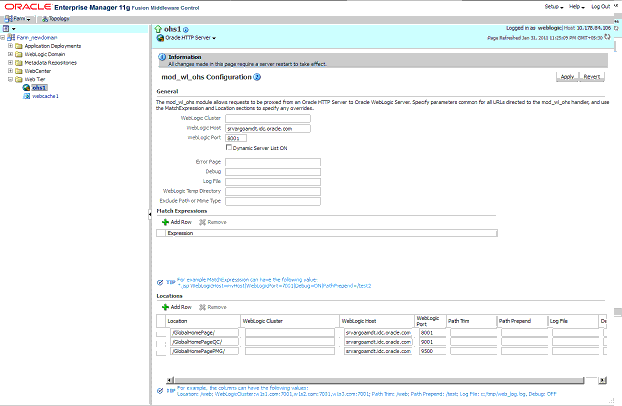Screen dimensions: 622x406
Task: Click the Farm_newdomain tree link
Action: [x=37, y=38]
